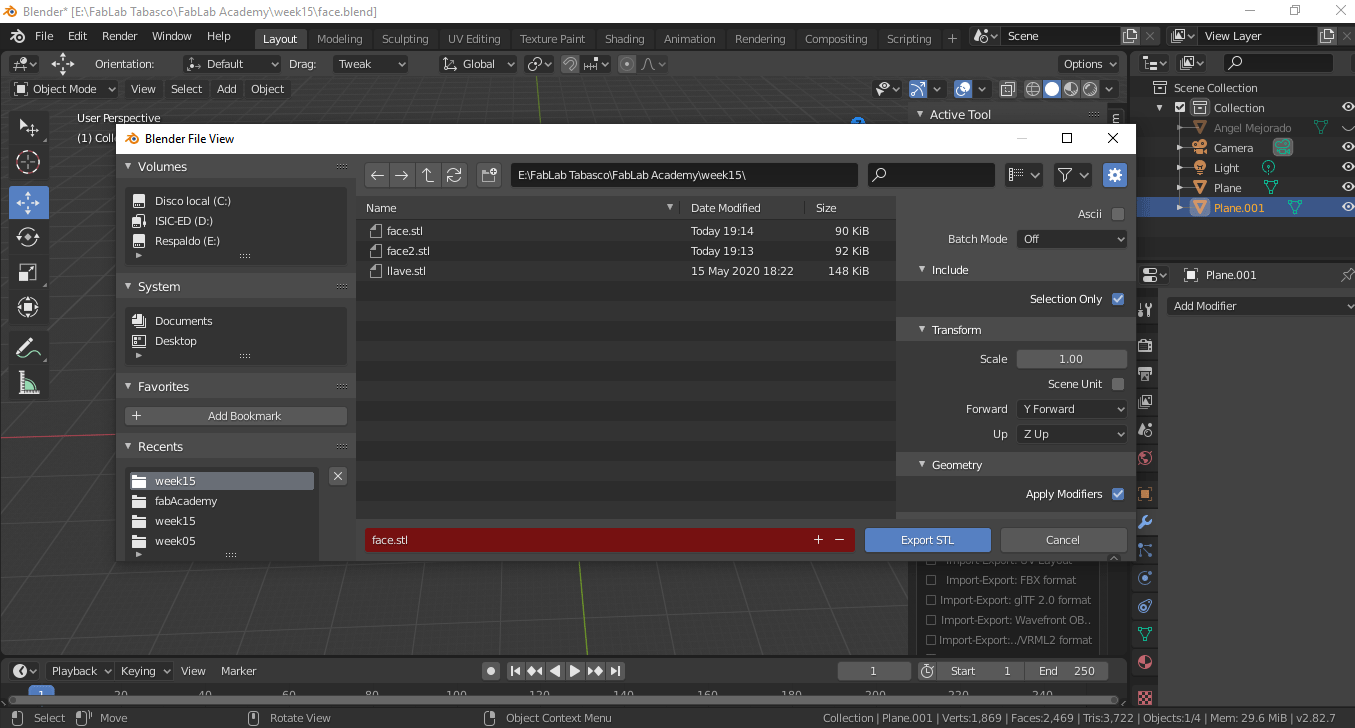Jump to the timeline start frame
This screenshot has width=1355, height=728.
[x=515, y=671]
